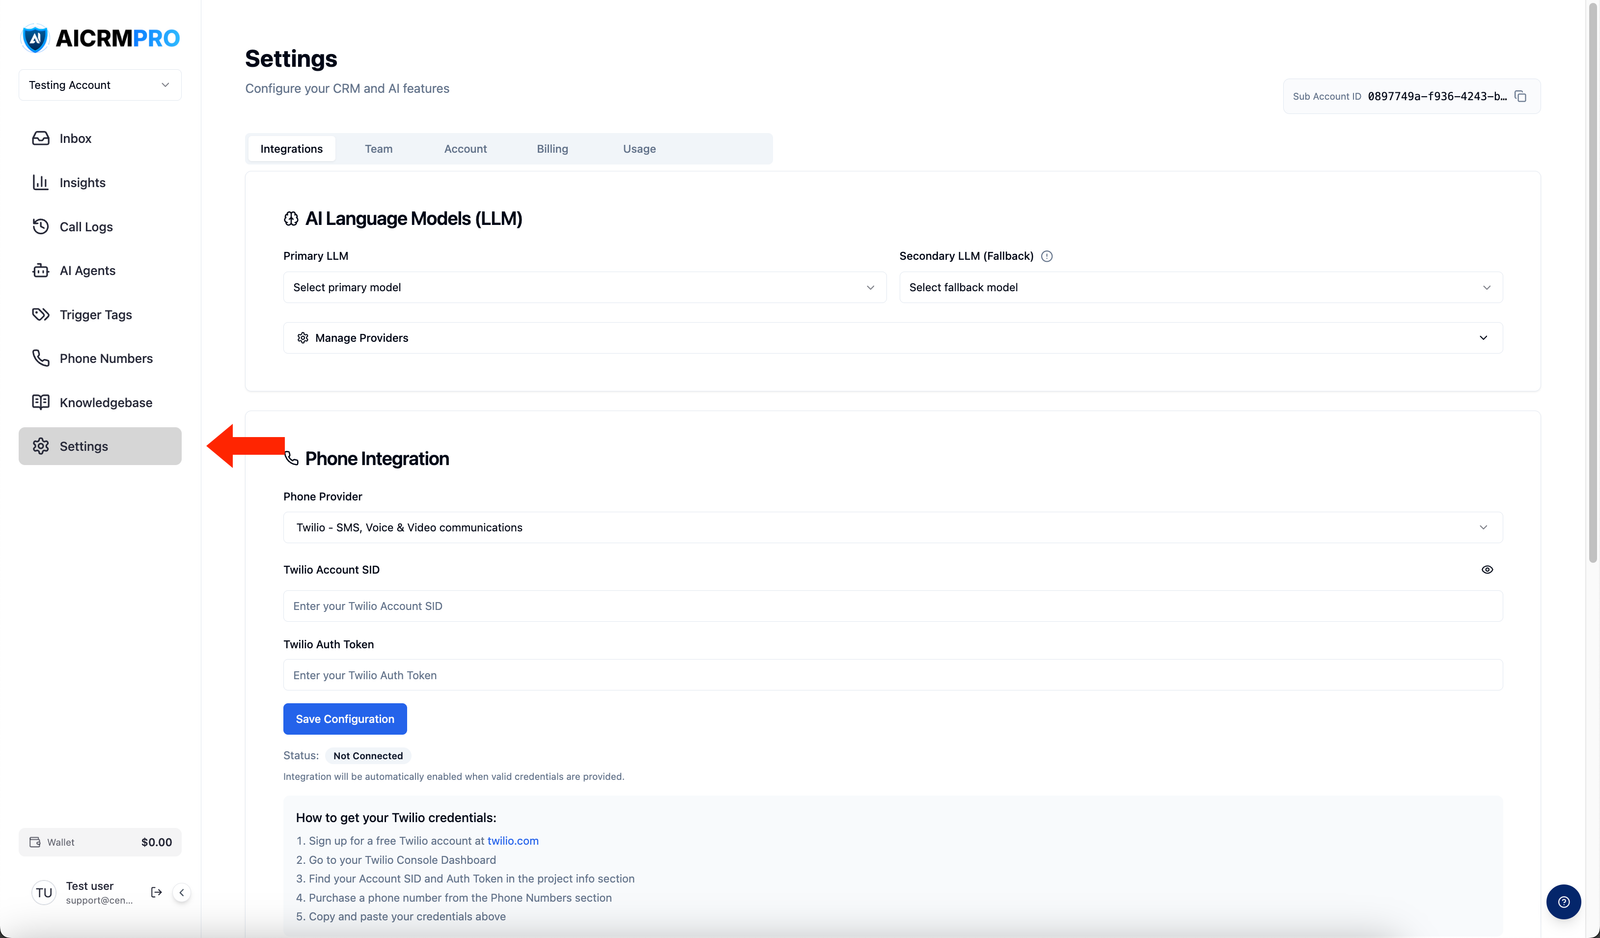Click the Settings gear icon in the sidebar
Screen dimensions: 1600x938
[x=41, y=446]
